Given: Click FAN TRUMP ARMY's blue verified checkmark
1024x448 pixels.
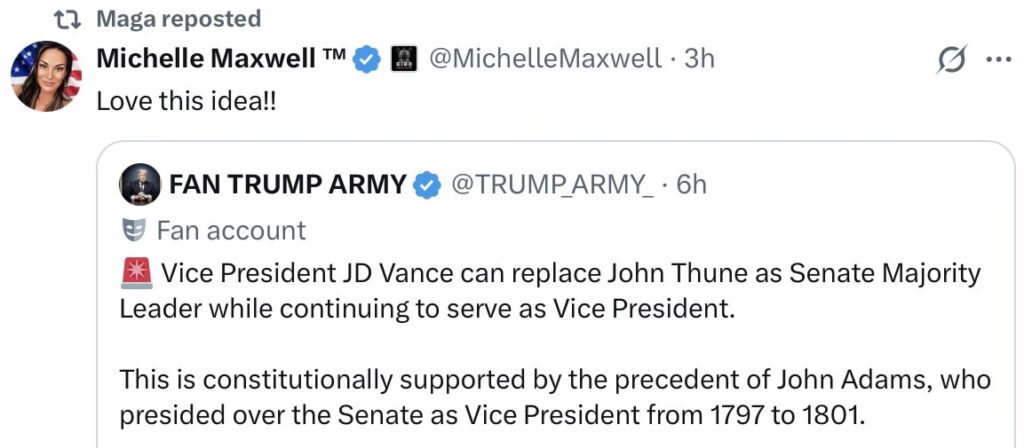Looking at the screenshot, I should (x=427, y=185).
